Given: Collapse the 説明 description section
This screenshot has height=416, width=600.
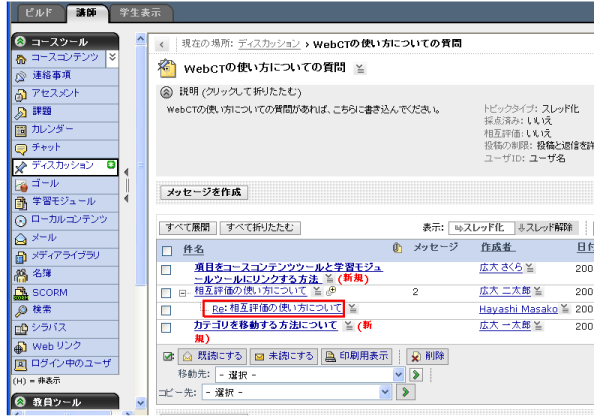Looking at the screenshot, I should coord(166,92).
